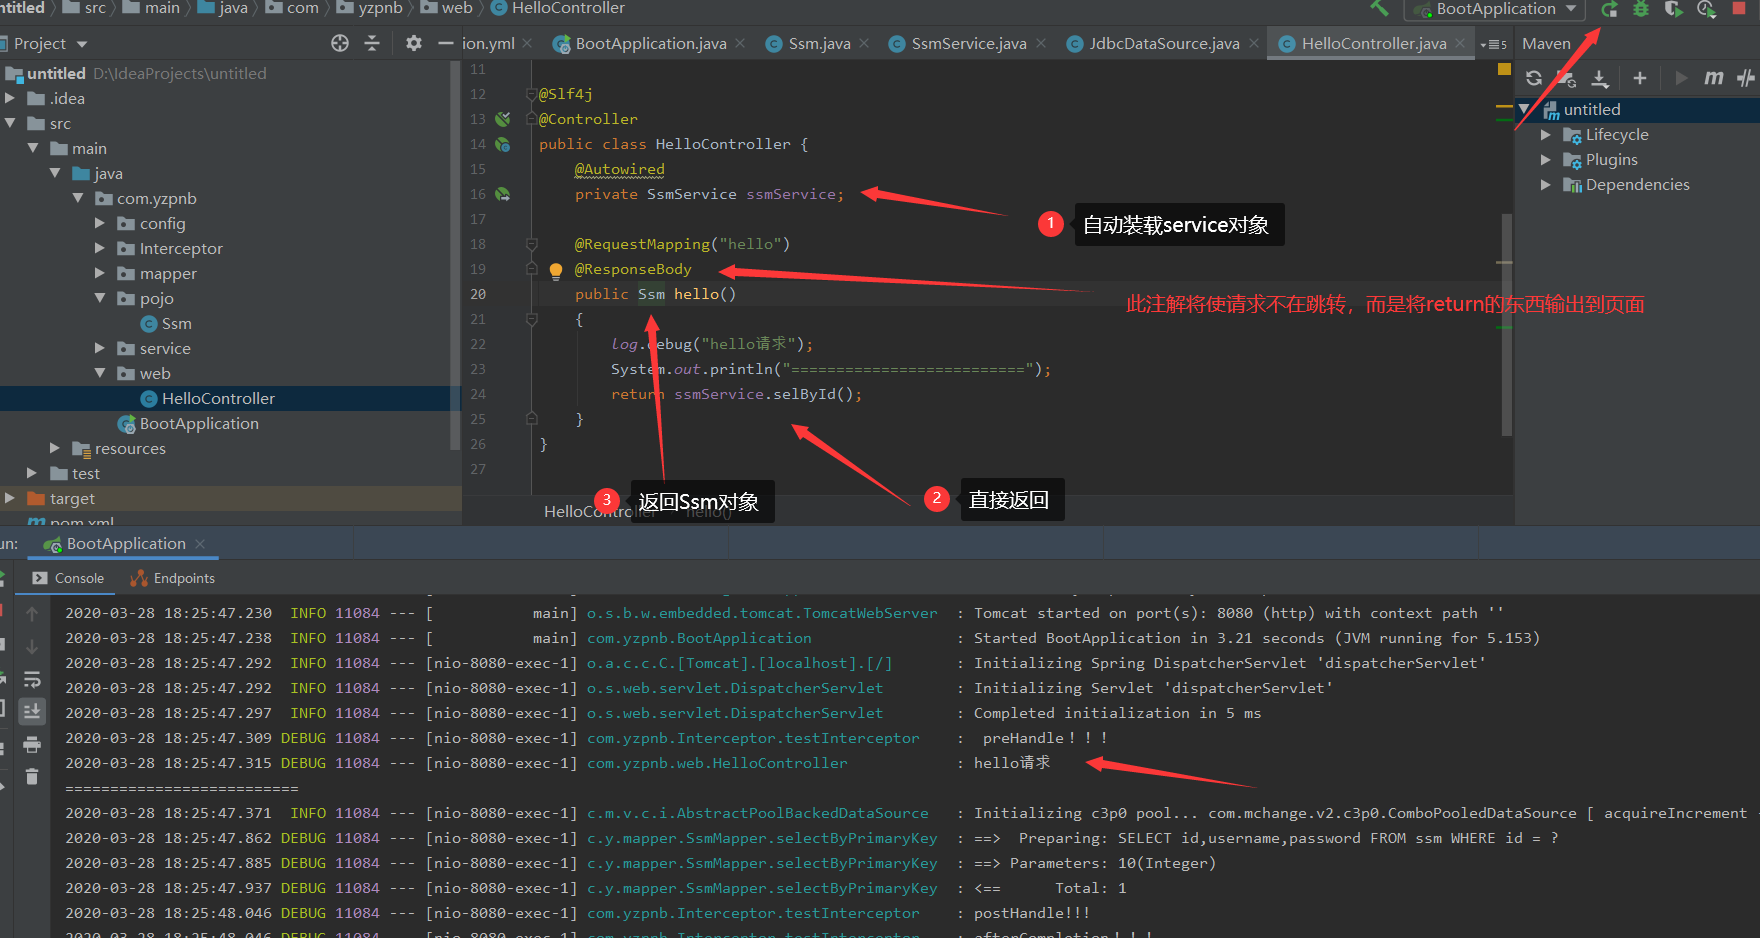Toggle soft-wrap in console

32,680
